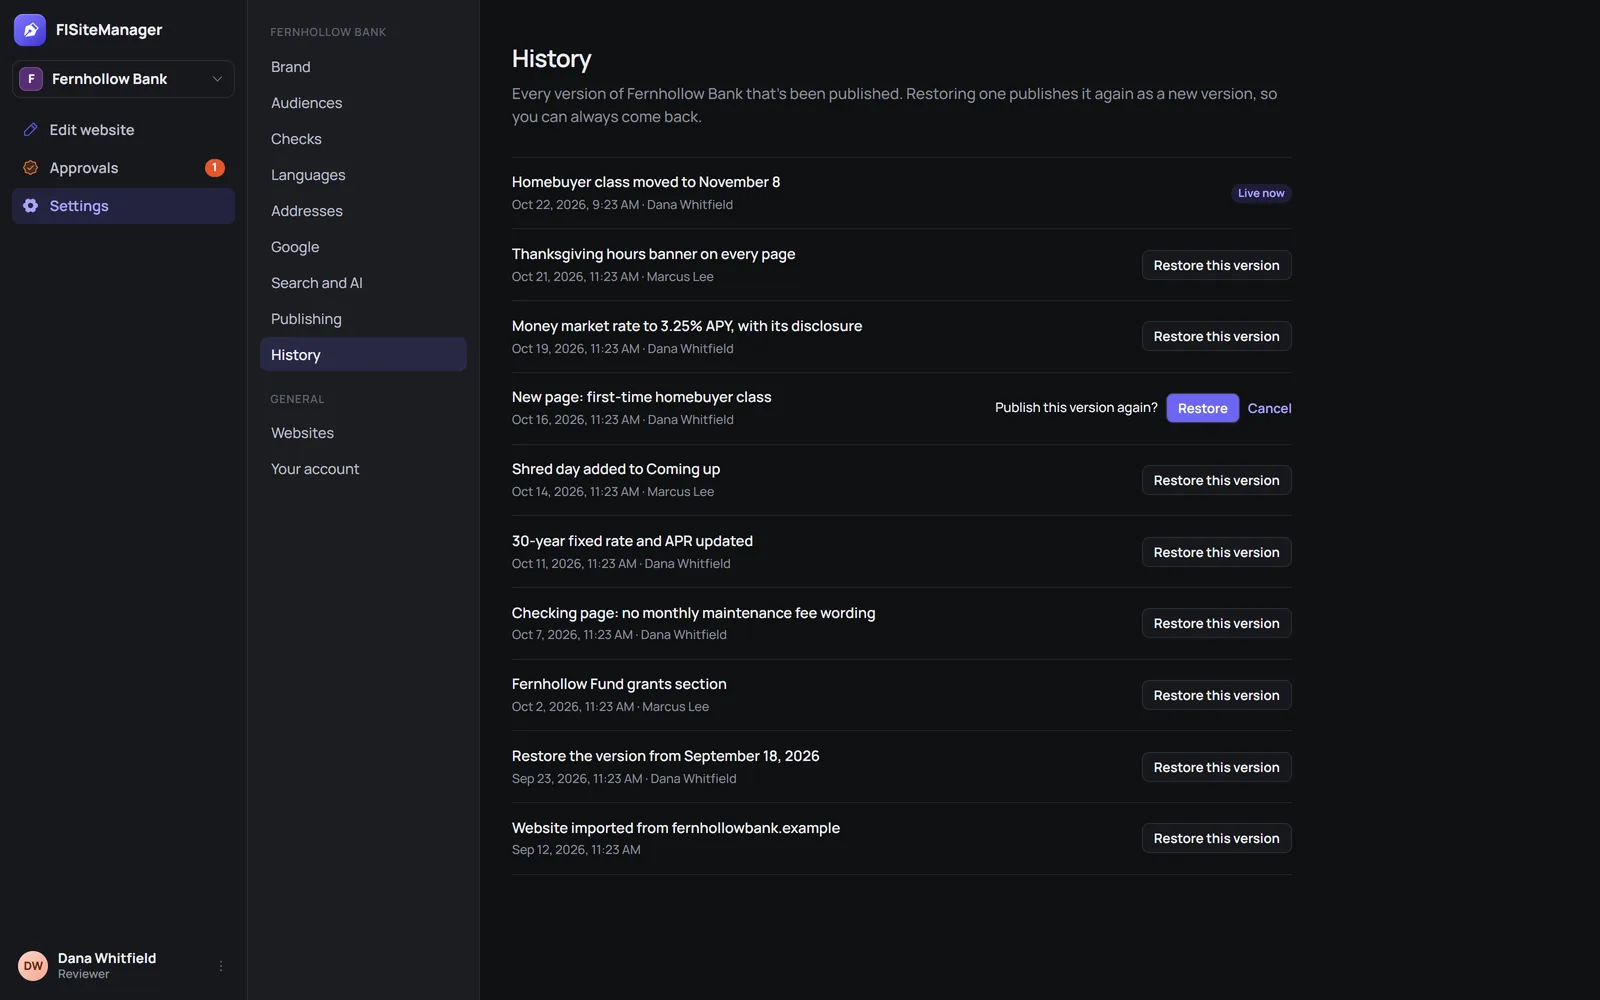The image size is (1600, 1000).
Task: Open Your account section
Action: point(363,469)
